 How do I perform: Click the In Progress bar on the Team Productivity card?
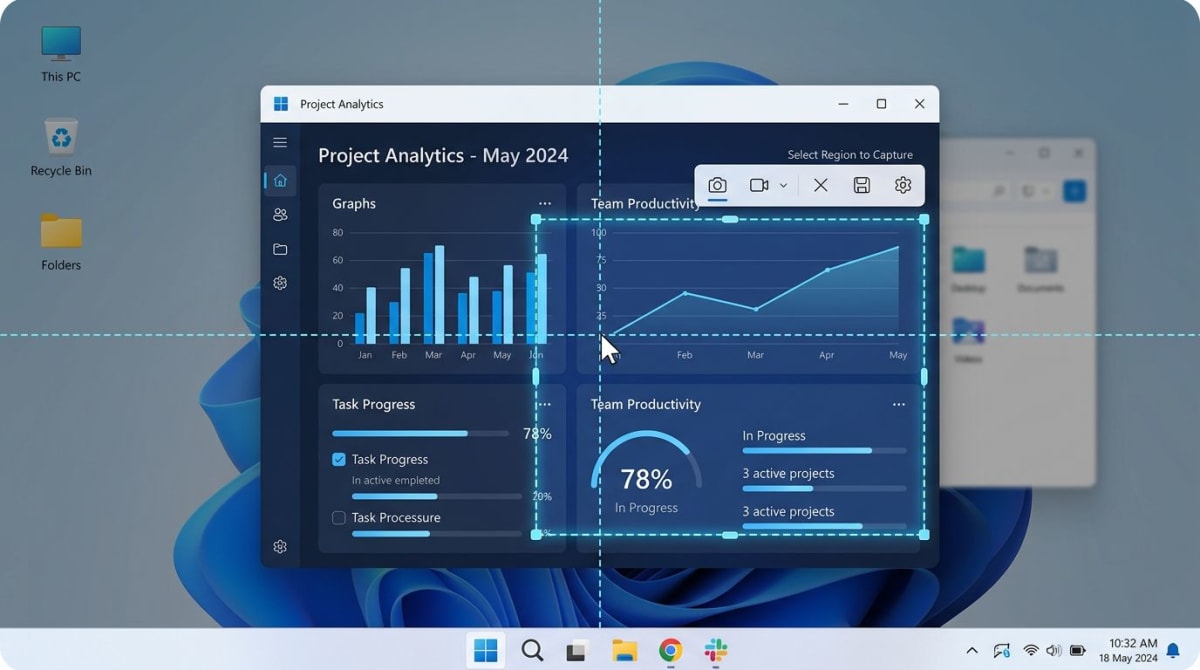click(x=824, y=451)
